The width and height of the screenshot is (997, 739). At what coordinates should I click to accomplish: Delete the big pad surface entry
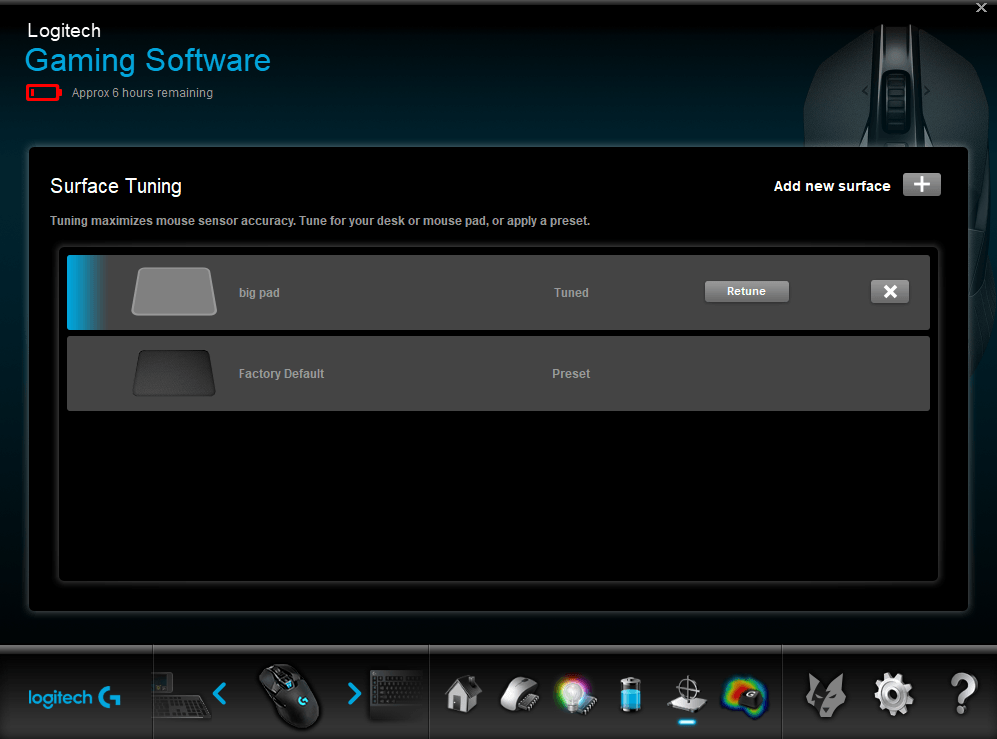tap(890, 291)
